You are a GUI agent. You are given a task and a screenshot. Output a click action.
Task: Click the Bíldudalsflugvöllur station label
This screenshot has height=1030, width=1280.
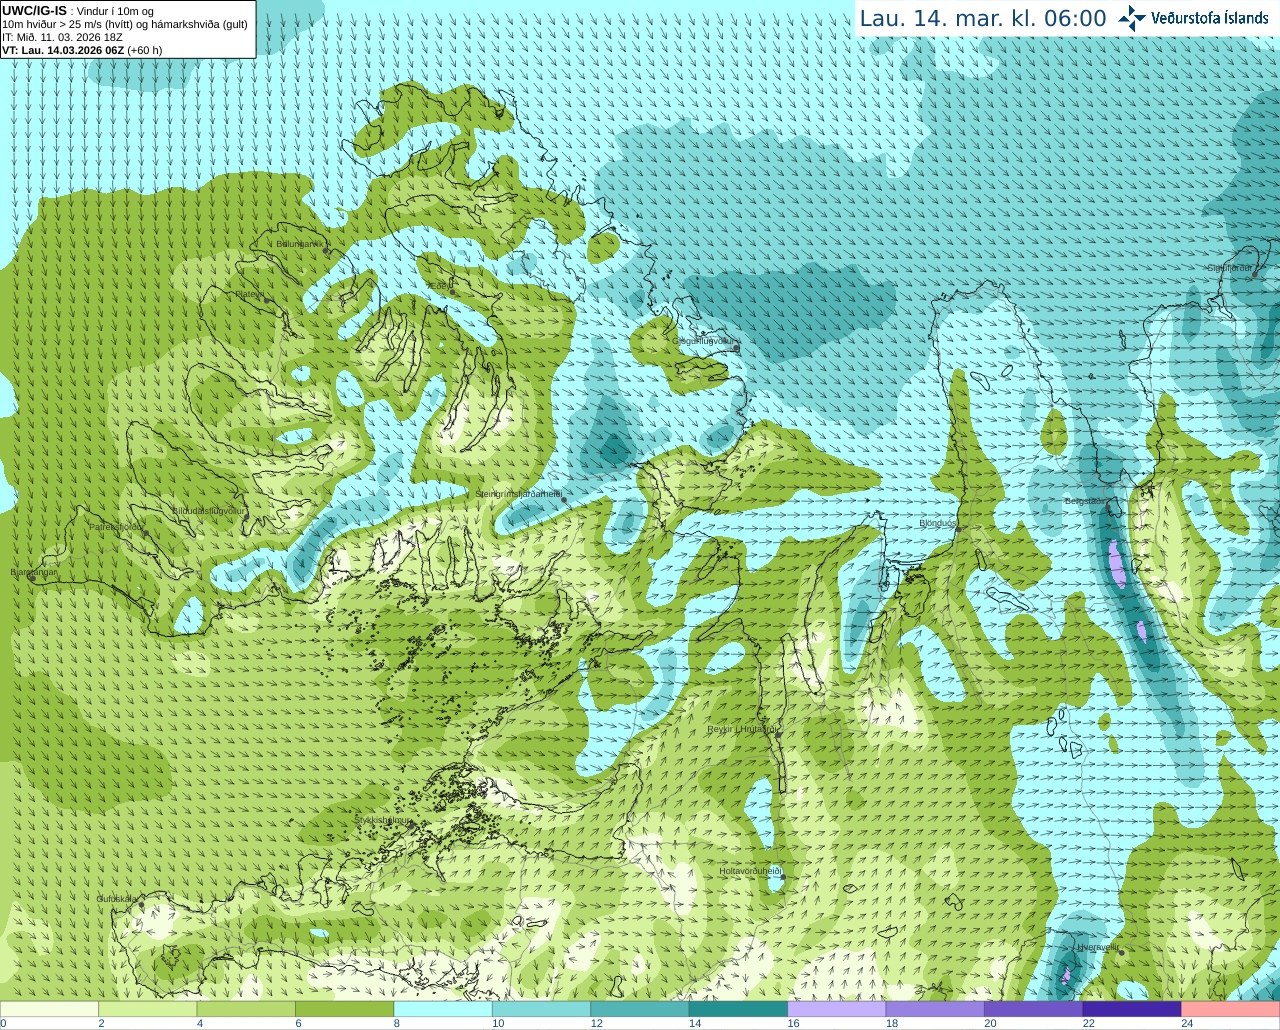point(208,510)
